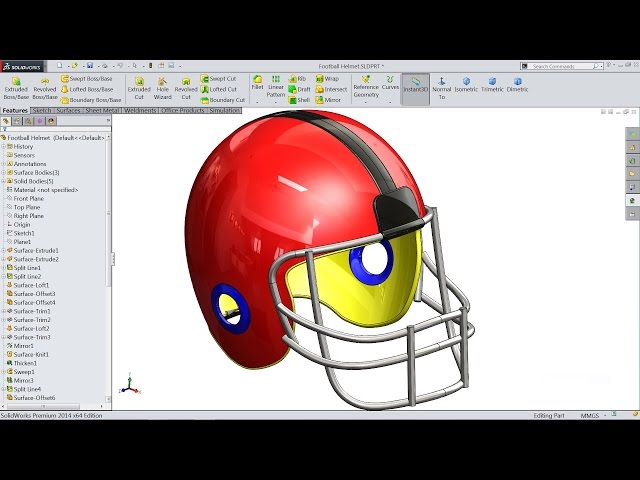Open the Hole Wizard
640x480 pixels.
point(162,88)
